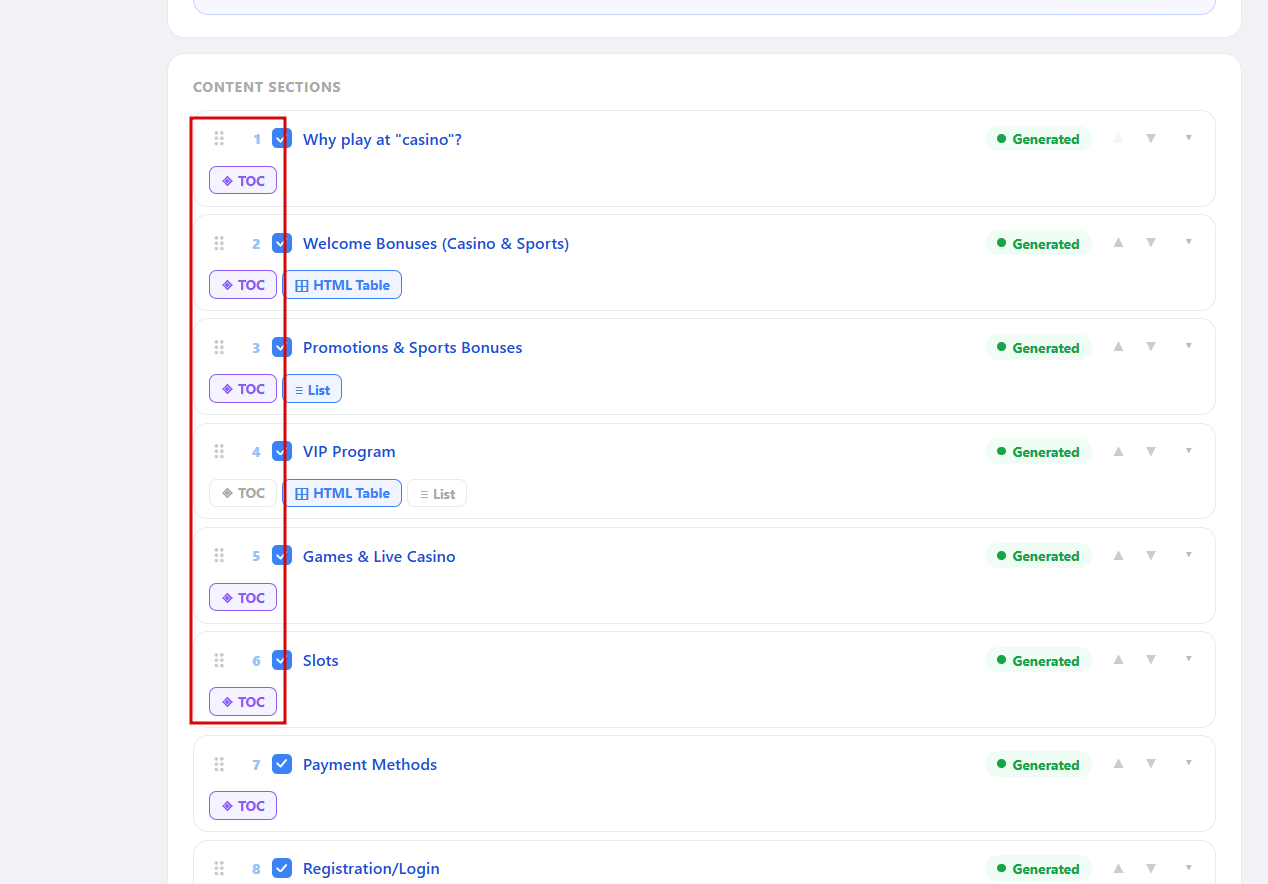
Task: Uncheck Games & Live Casino checkbox
Action: coord(282,555)
